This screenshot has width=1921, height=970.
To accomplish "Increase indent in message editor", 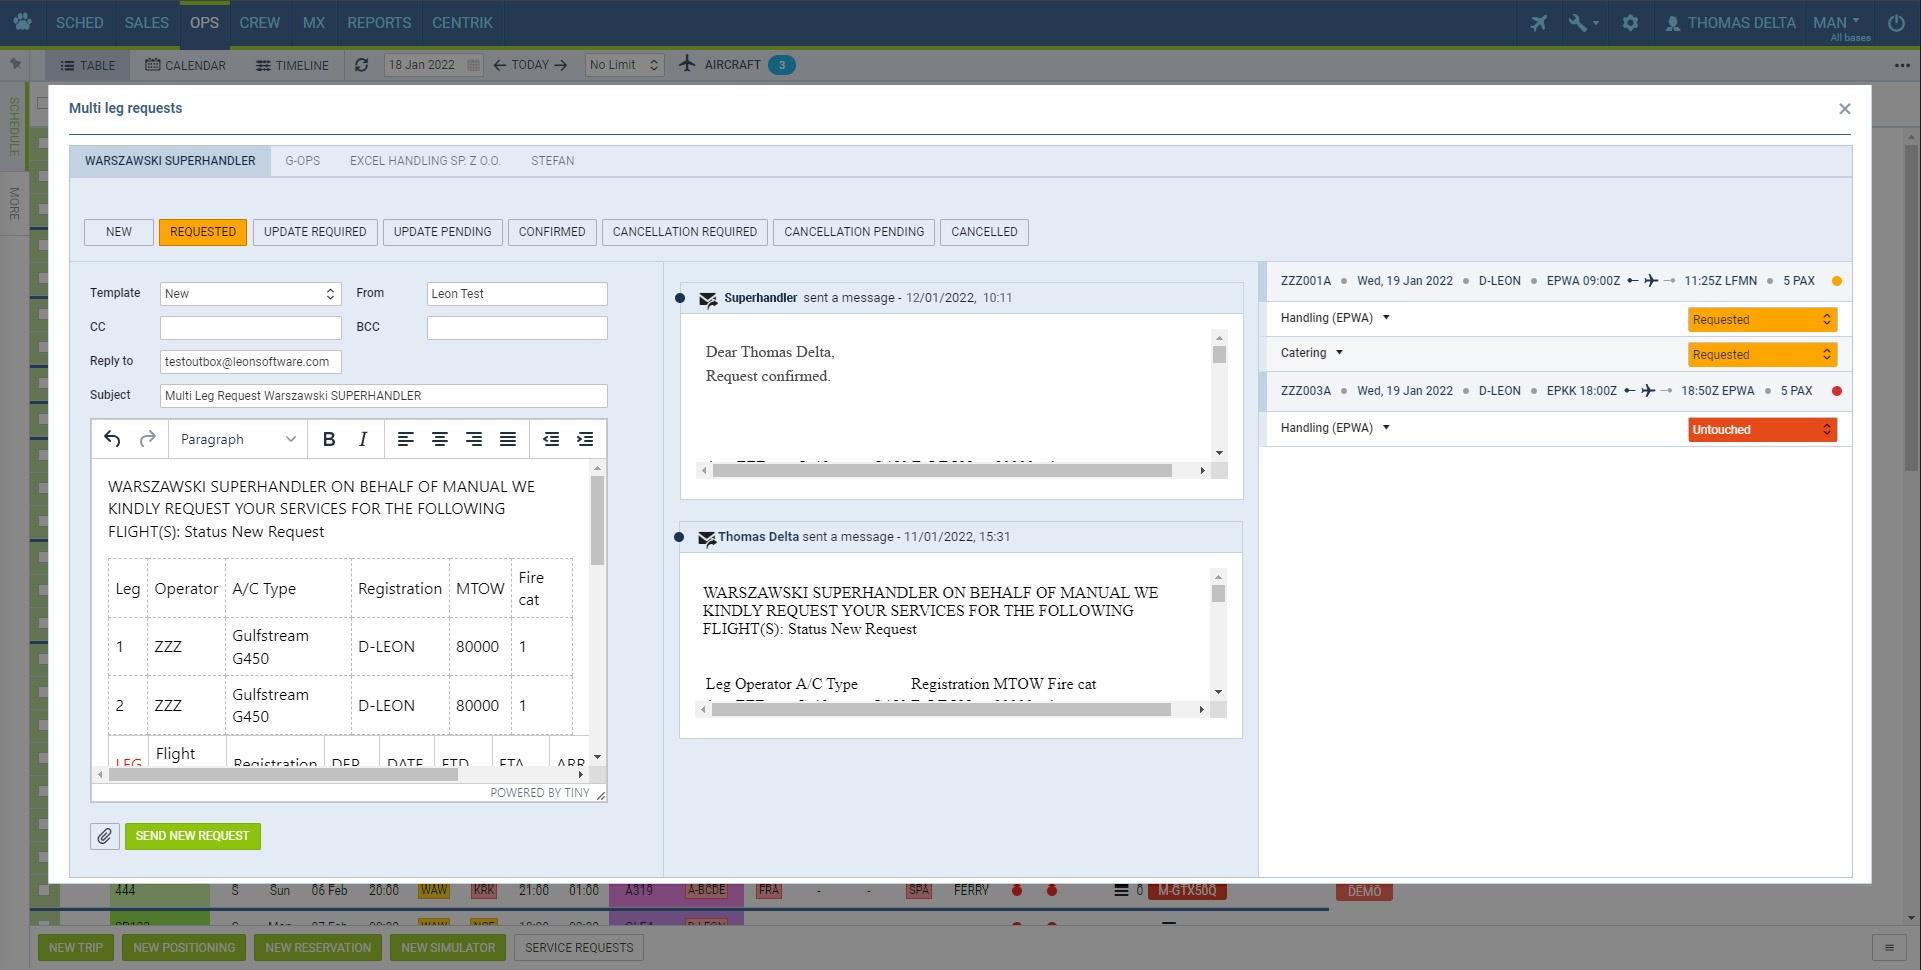I will pyautogui.click(x=585, y=439).
